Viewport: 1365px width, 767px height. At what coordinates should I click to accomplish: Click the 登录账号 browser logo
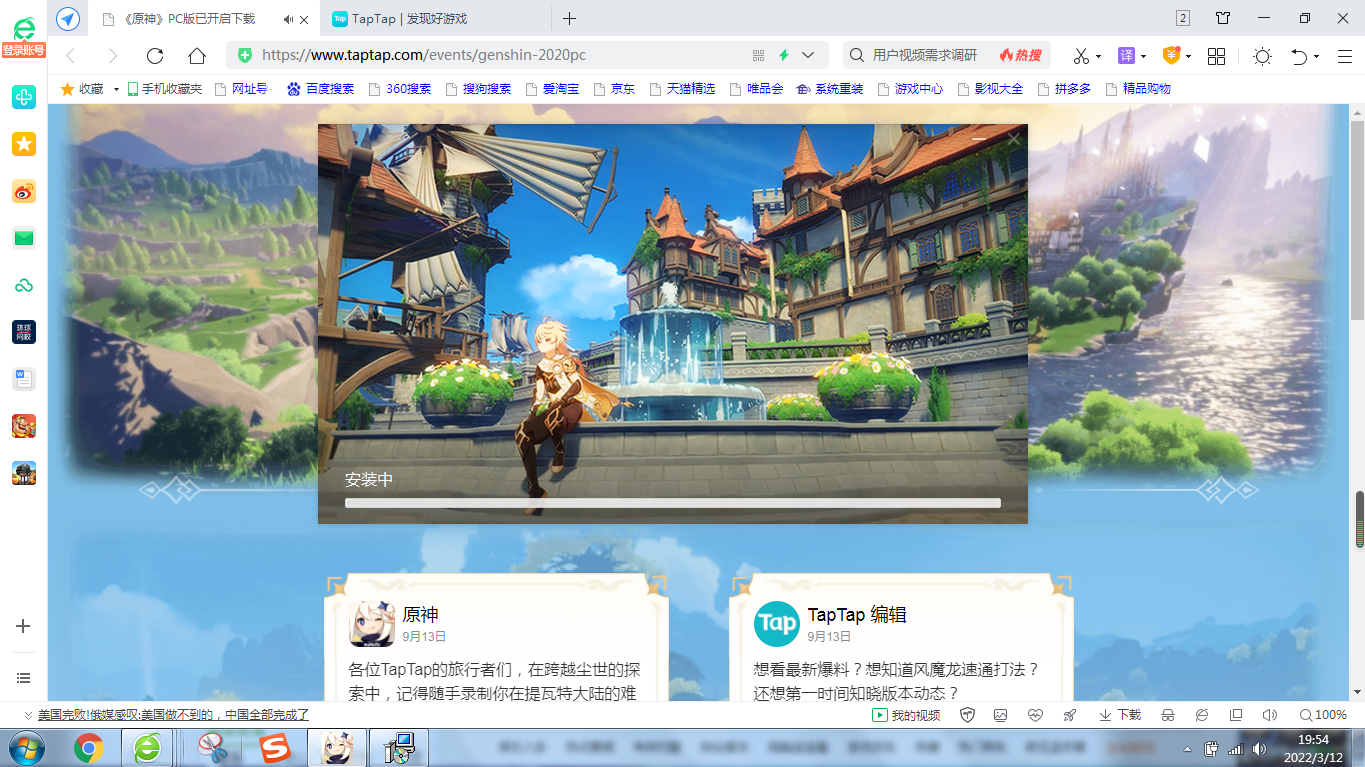click(23, 36)
